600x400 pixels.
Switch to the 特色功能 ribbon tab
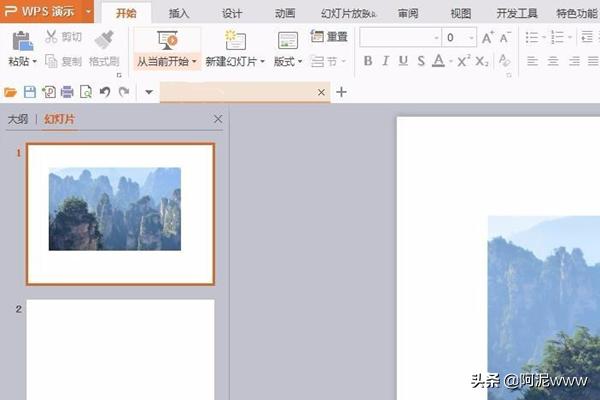pos(577,14)
